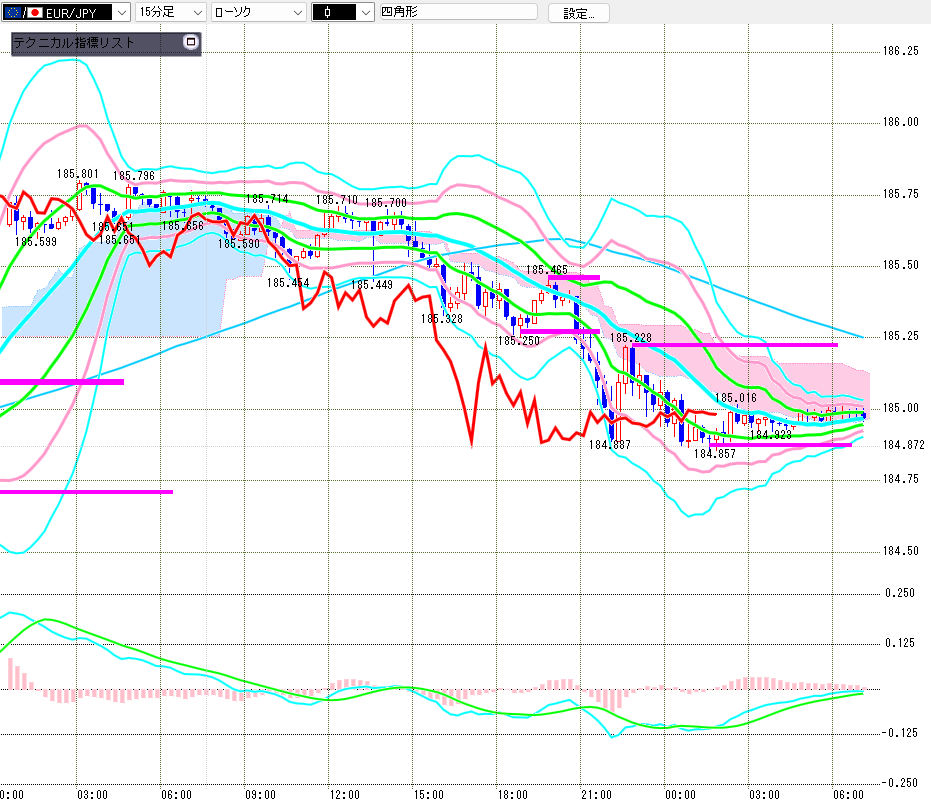The height and width of the screenshot is (802, 931).
Task: Select the magenta line near 185.465 label
Action: pyautogui.click(x=574, y=277)
